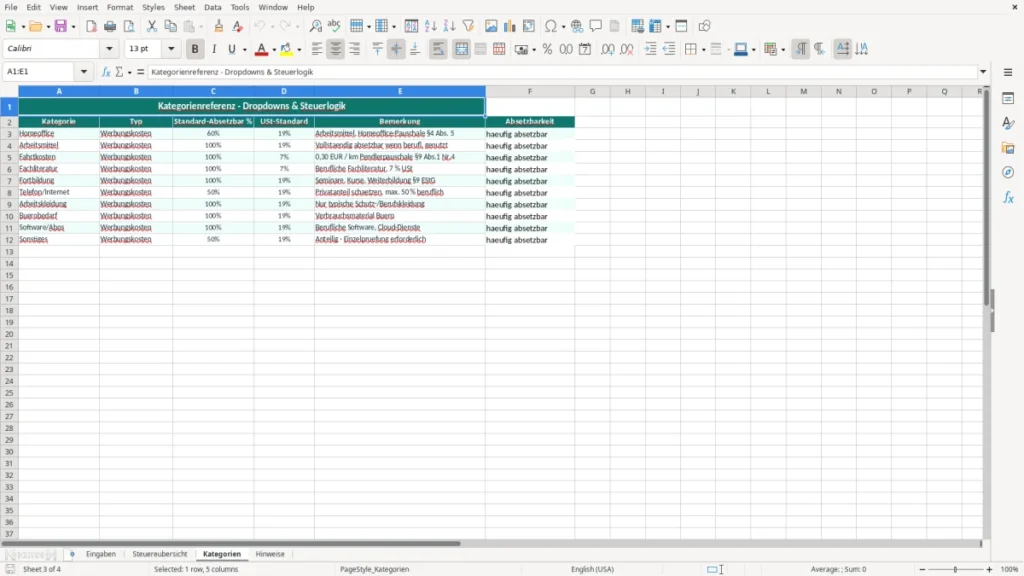
Task: Merge and center cells icon
Action: [x=461, y=49]
